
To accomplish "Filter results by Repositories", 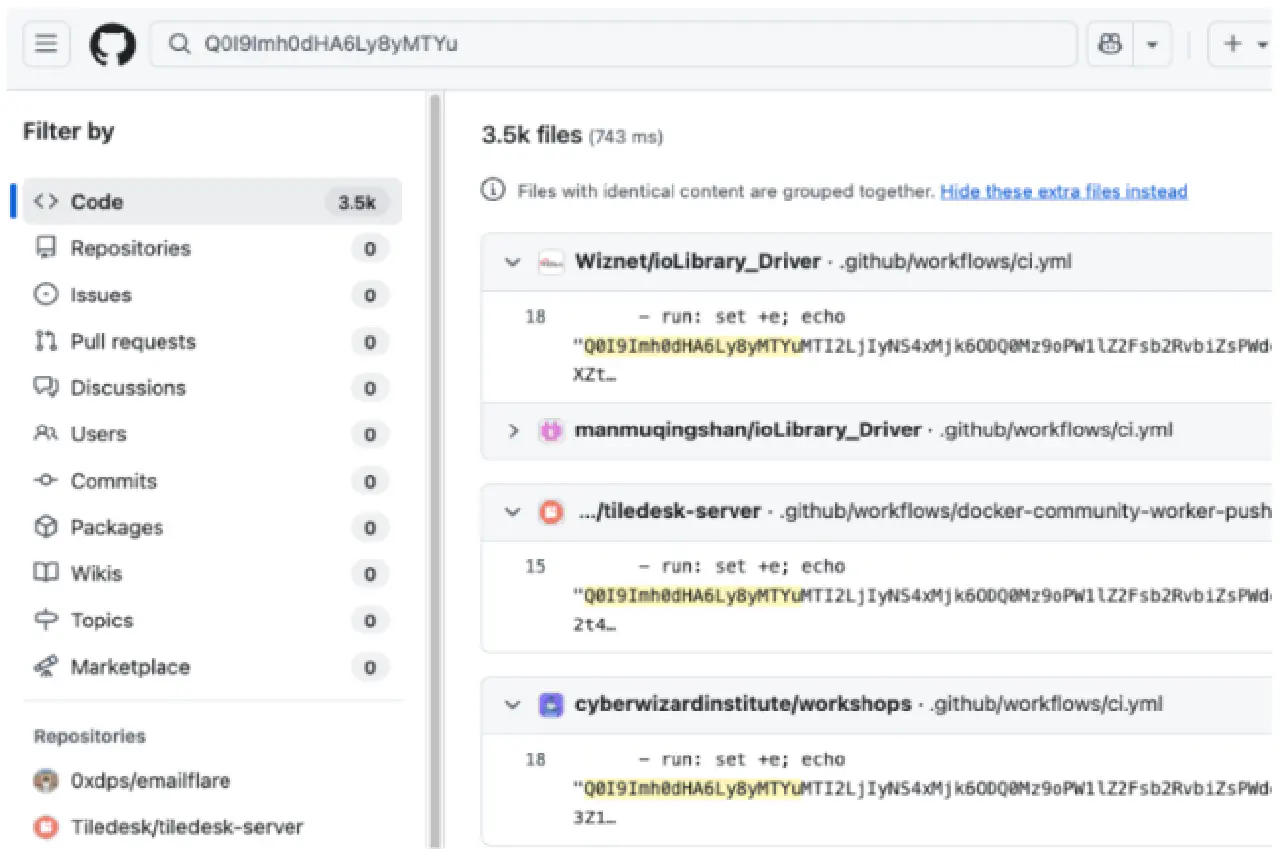I will point(212,248).
